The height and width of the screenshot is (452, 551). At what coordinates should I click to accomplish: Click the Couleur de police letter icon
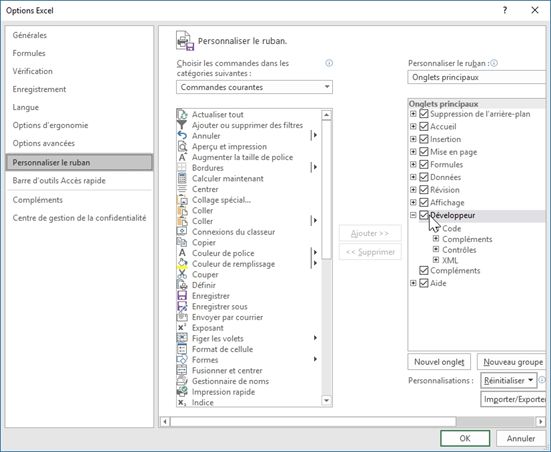click(x=182, y=253)
